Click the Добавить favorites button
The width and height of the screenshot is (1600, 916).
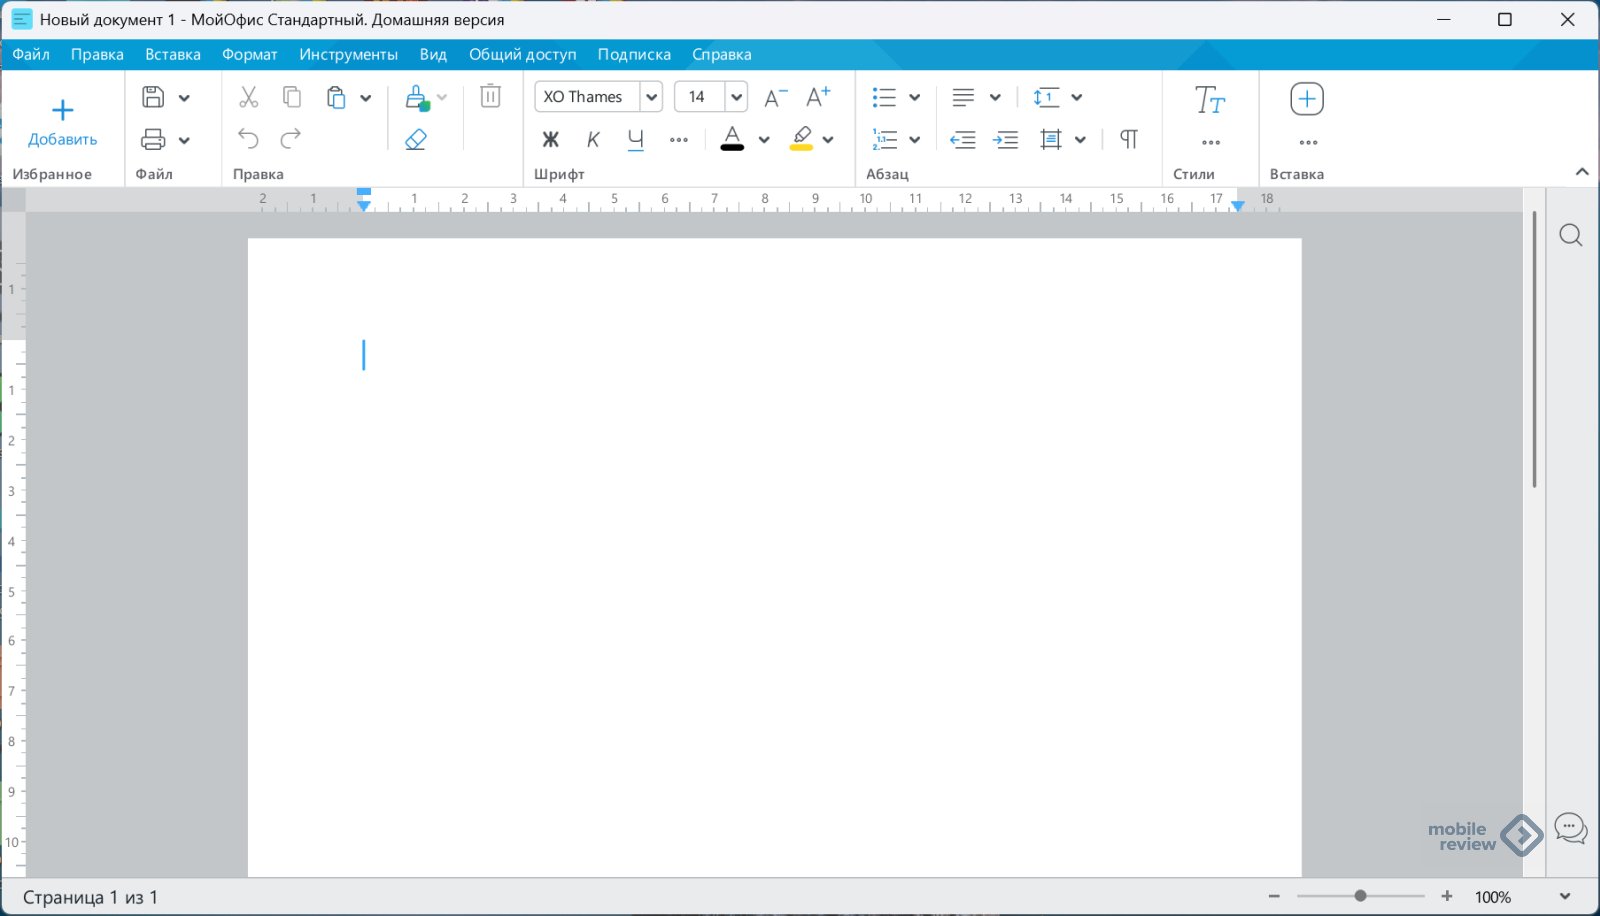62,122
